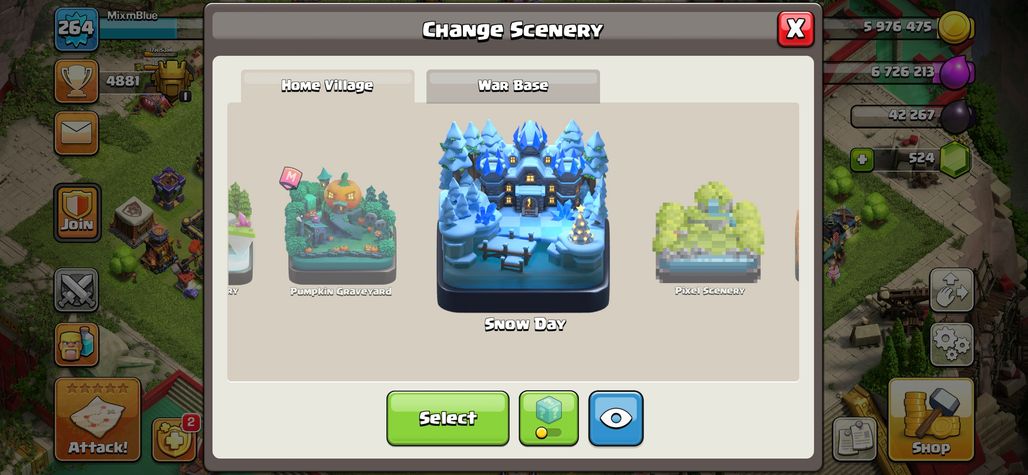Open the mail inbox icon
Viewport: 1028px width, 475px height.
point(76,133)
